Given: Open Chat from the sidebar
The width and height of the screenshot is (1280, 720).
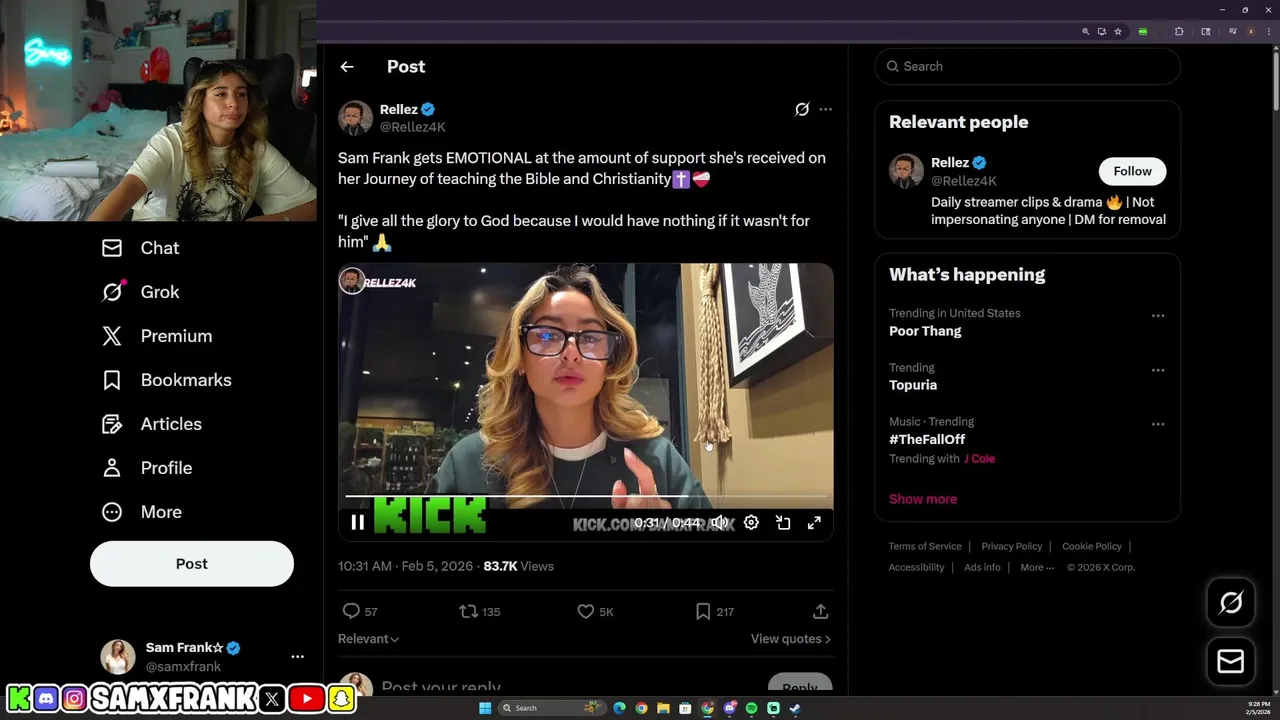Looking at the screenshot, I should pos(140,248).
